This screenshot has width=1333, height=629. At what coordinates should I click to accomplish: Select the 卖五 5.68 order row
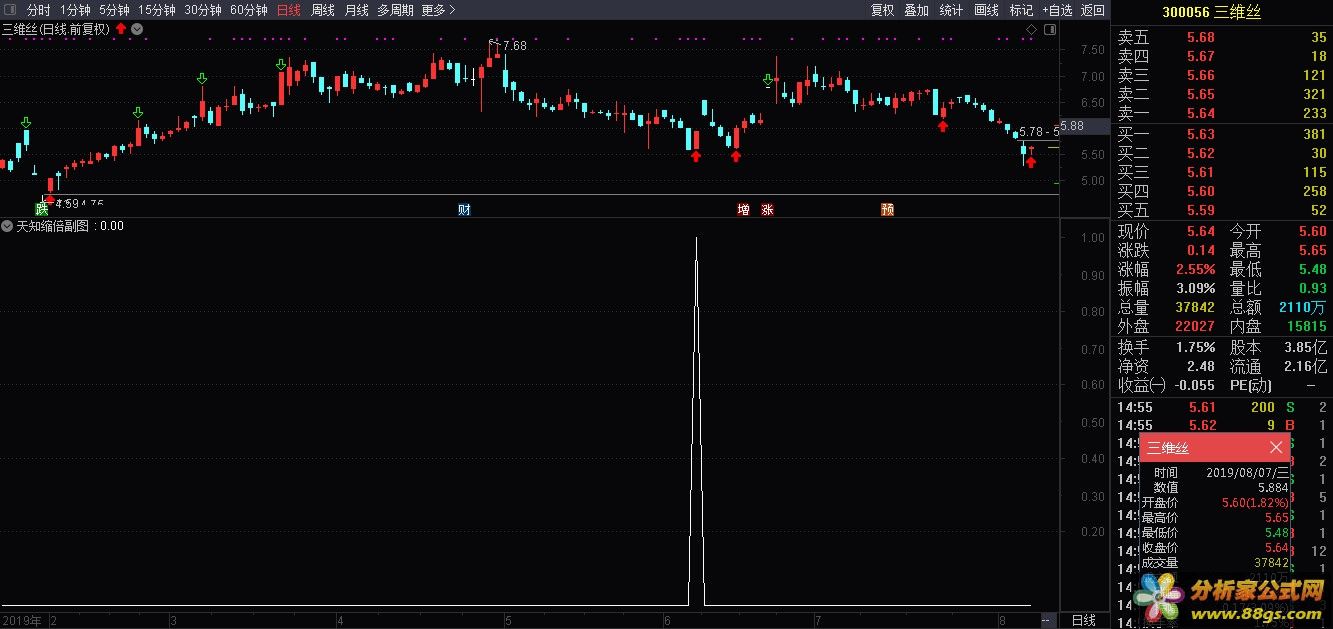coord(1222,38)
